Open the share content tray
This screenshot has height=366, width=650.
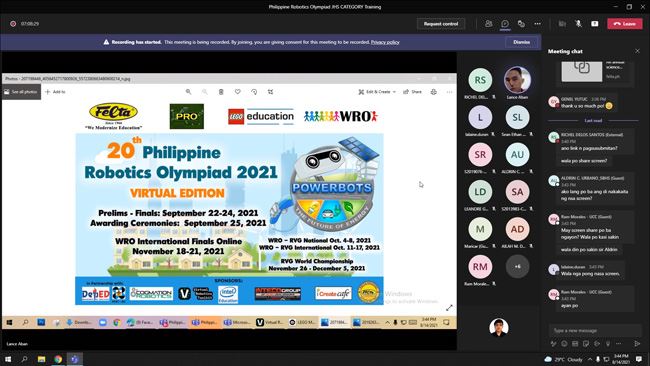click(594, 24)
